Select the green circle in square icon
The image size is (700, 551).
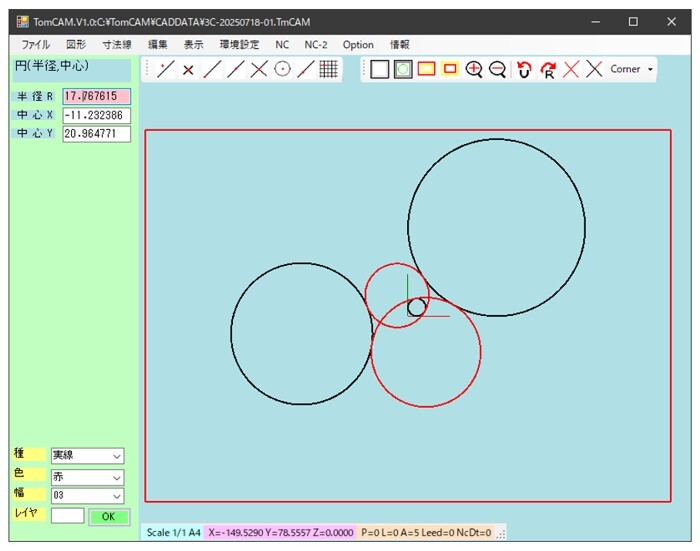point(403,69)
